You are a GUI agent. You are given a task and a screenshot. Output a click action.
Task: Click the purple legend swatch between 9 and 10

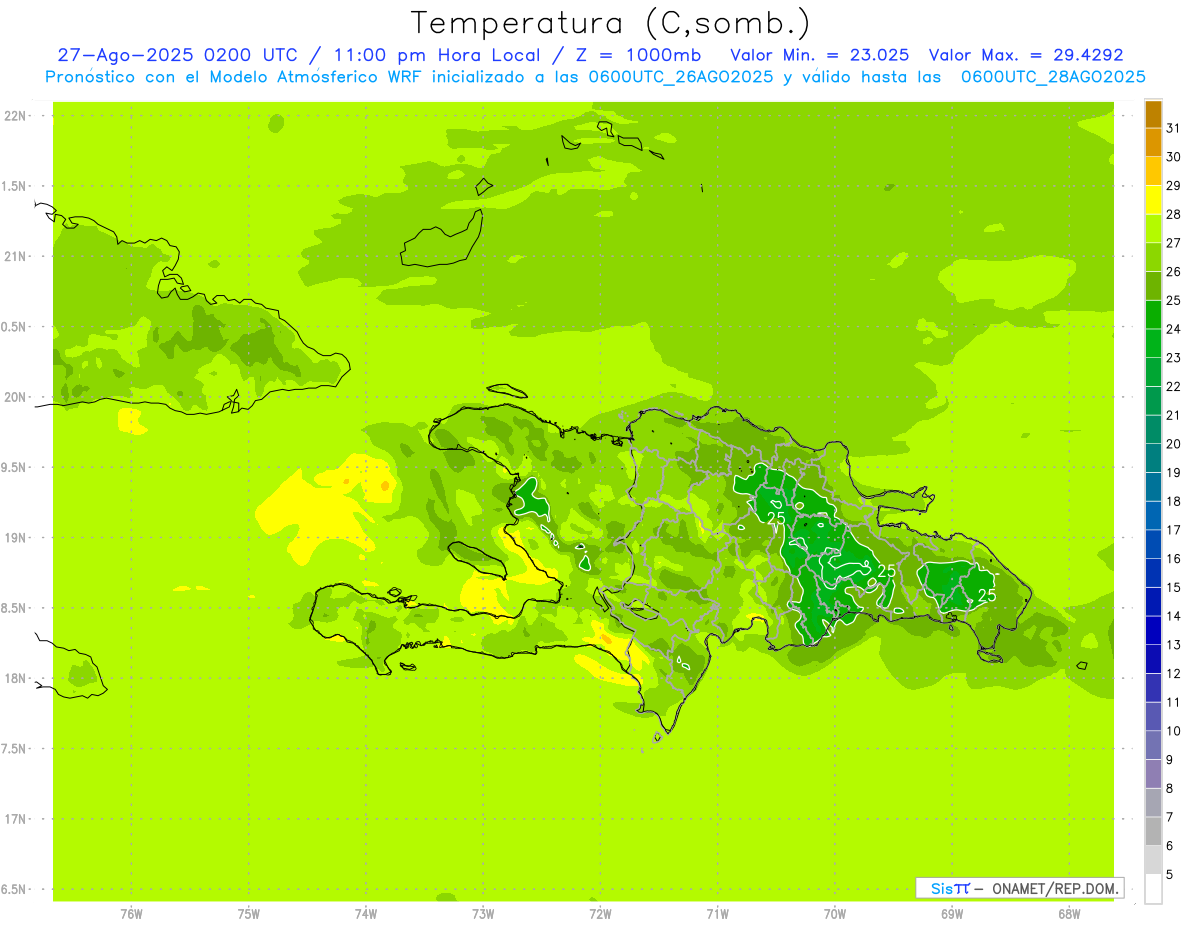point(1153,745)
